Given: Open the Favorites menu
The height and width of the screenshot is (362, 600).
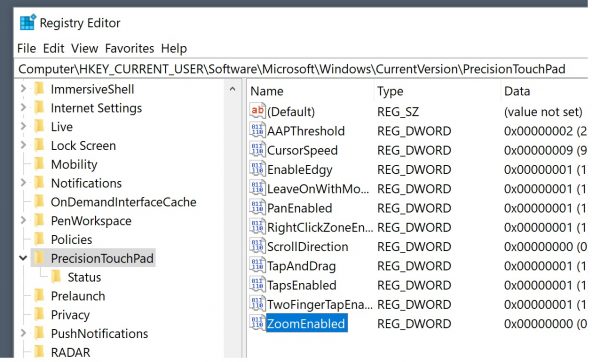Looking at the screenshot, I should (129, 49).
